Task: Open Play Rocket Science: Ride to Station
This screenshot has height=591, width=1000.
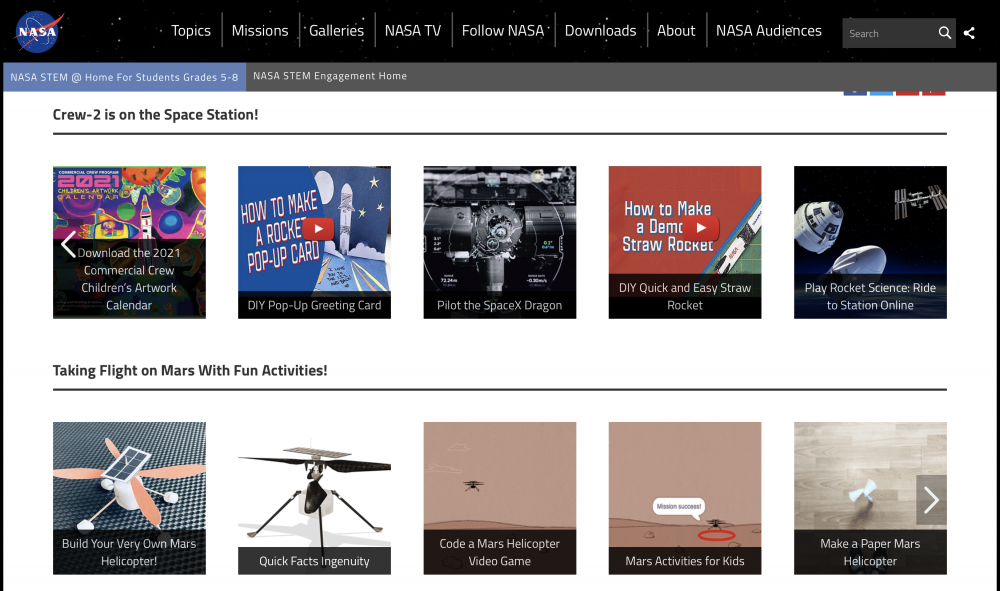Action: point(870,242)
